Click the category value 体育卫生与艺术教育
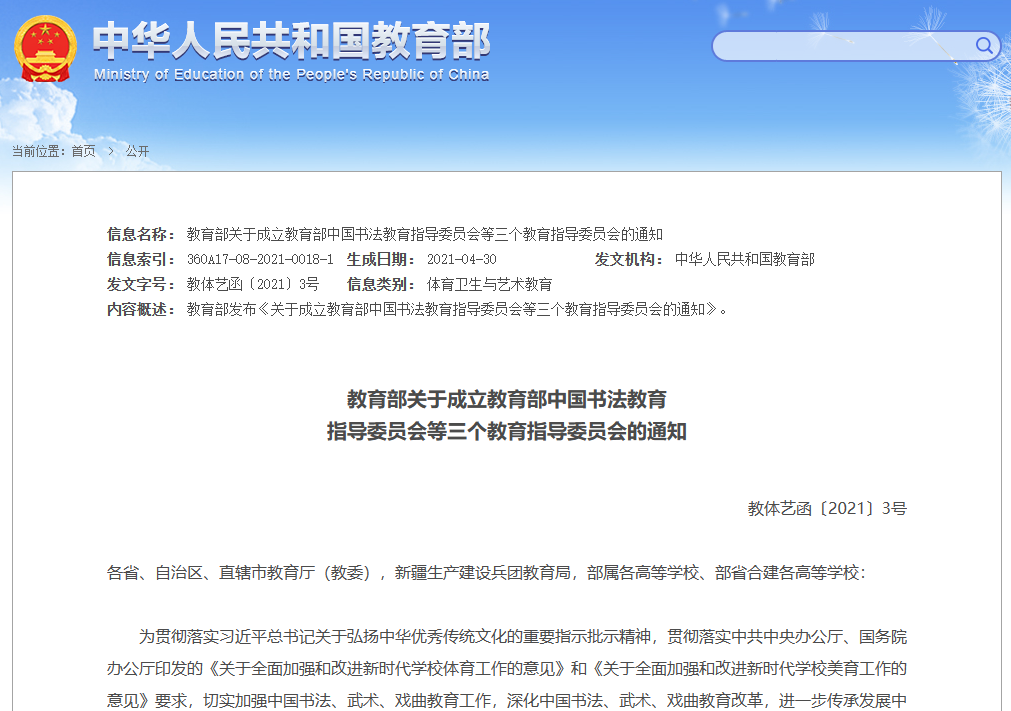 pos(489,284)
